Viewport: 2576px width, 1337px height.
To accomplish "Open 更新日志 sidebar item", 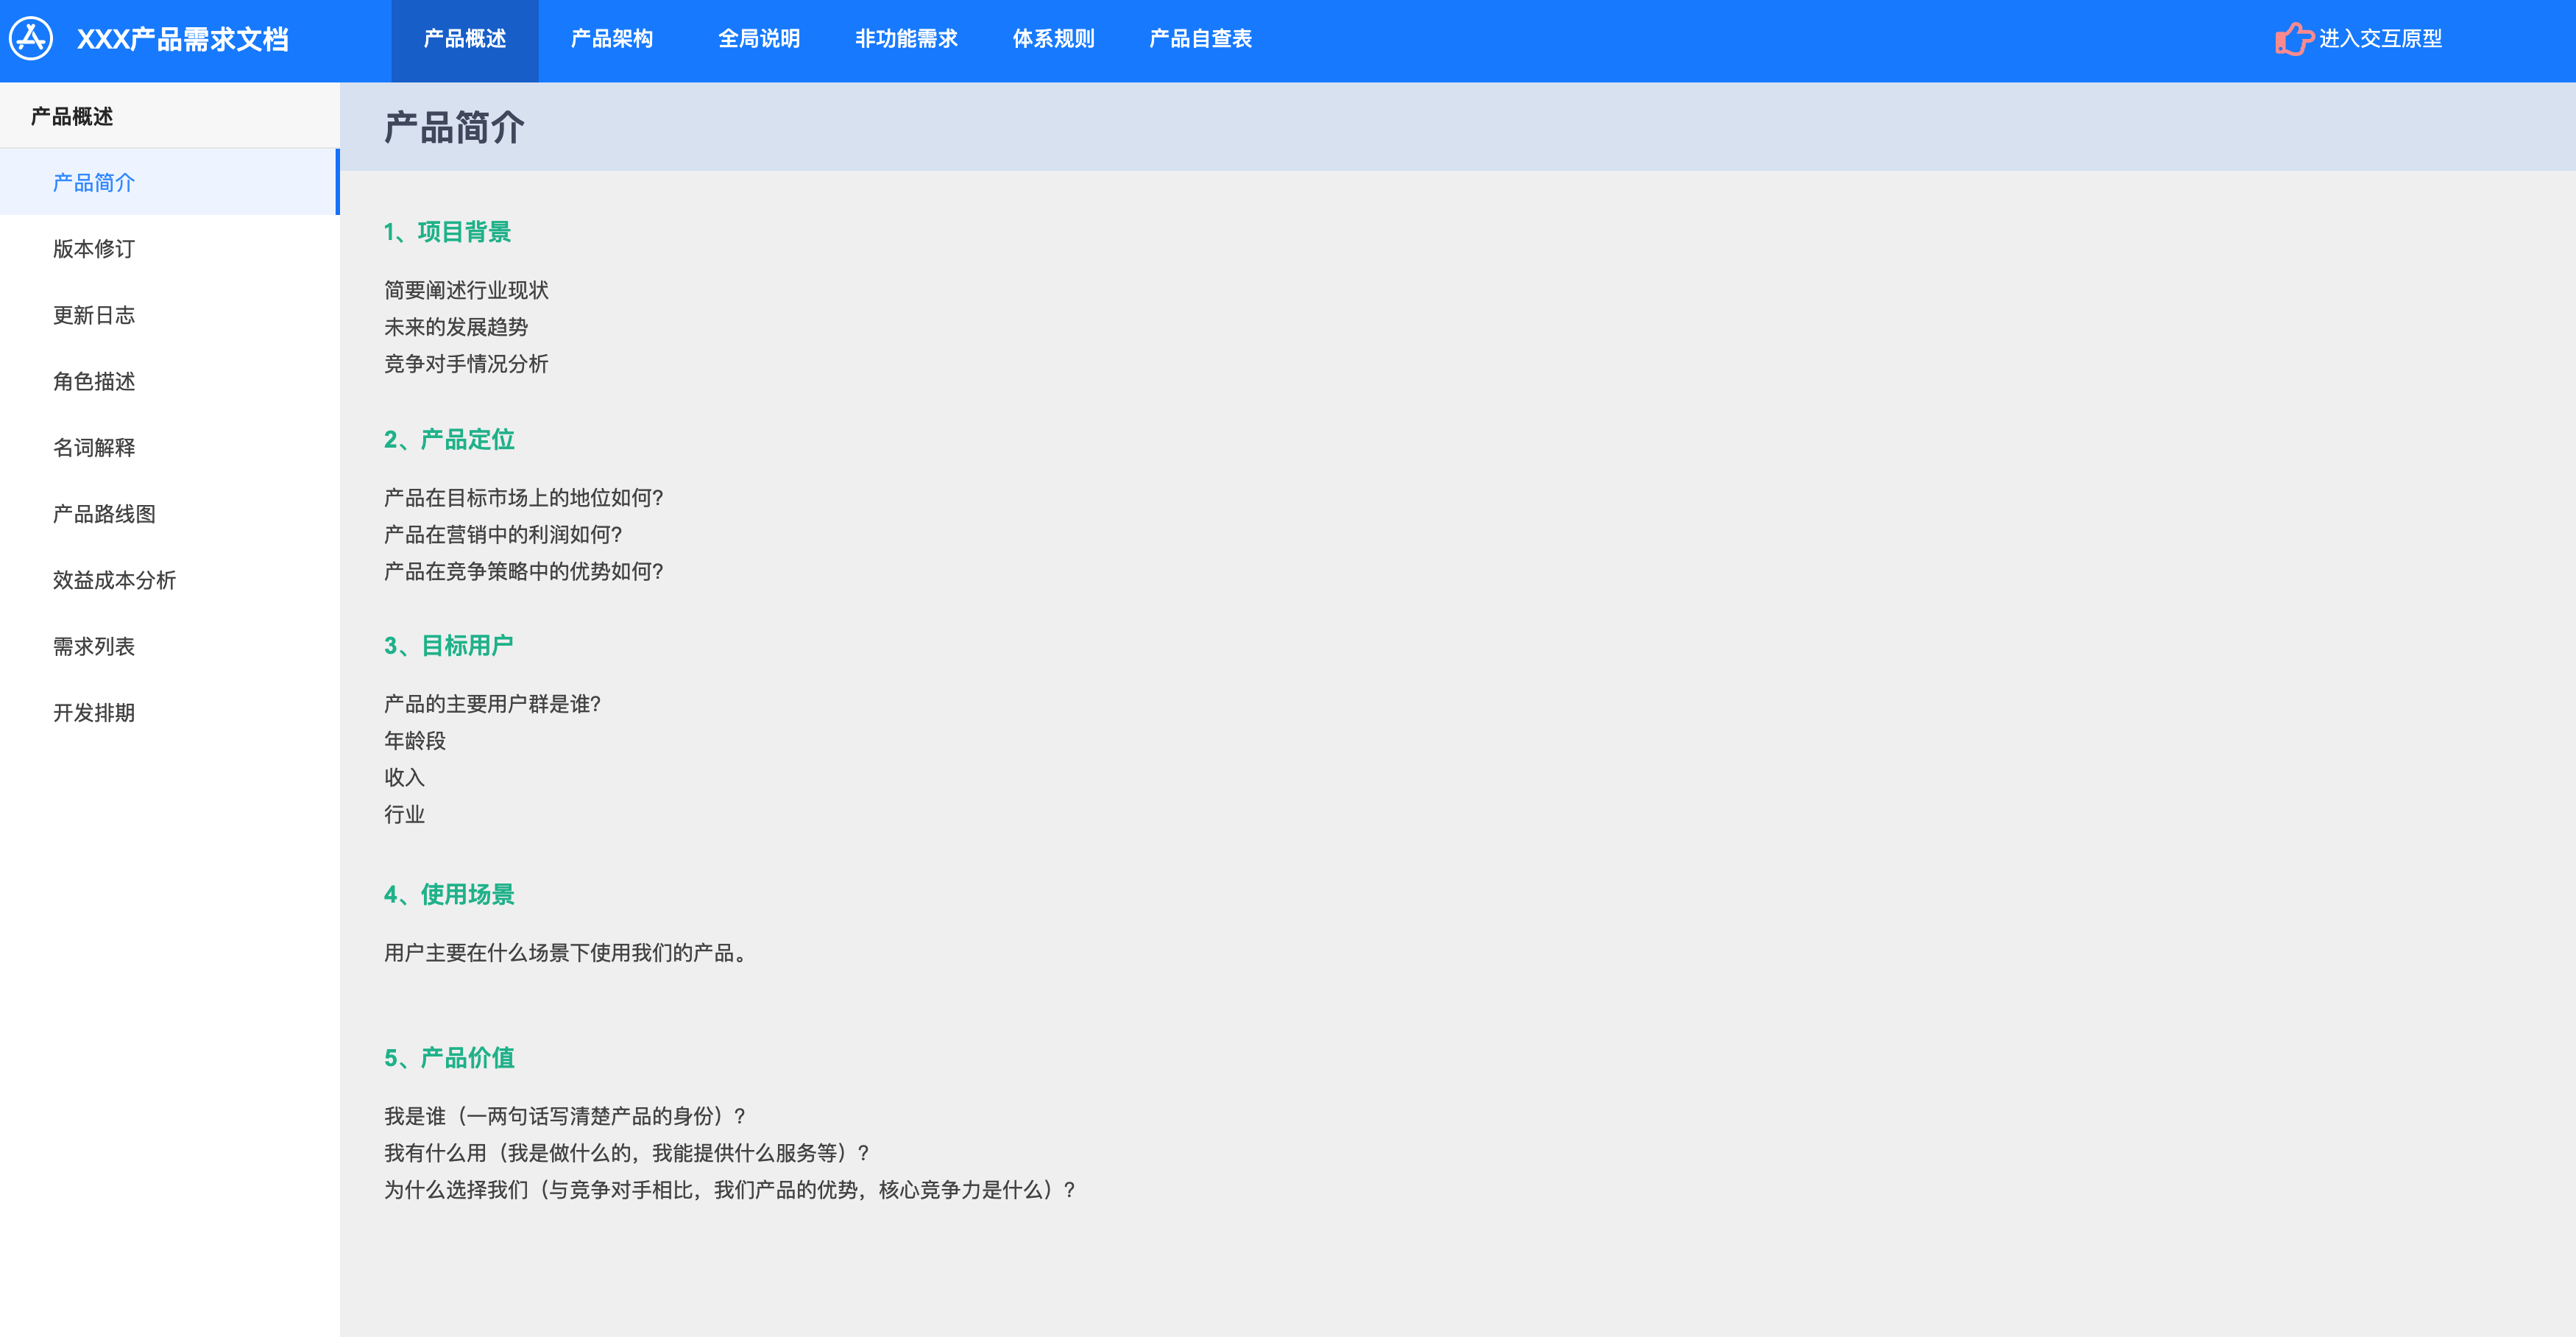I will point(169,315).
